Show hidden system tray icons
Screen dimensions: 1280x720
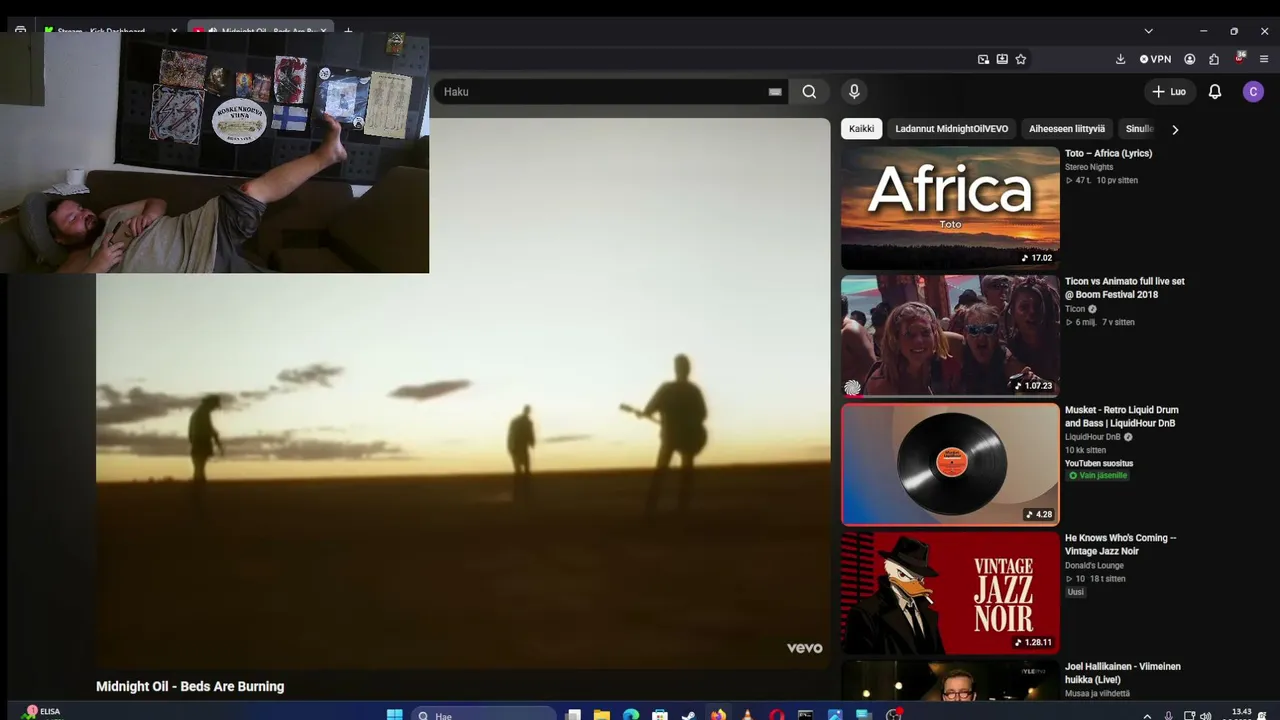tap(1147, 715)
